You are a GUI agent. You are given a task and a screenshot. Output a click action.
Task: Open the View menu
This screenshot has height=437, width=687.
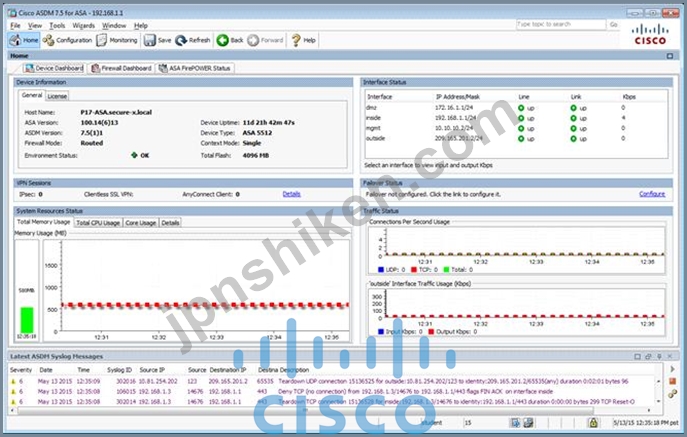coord(35,25)
